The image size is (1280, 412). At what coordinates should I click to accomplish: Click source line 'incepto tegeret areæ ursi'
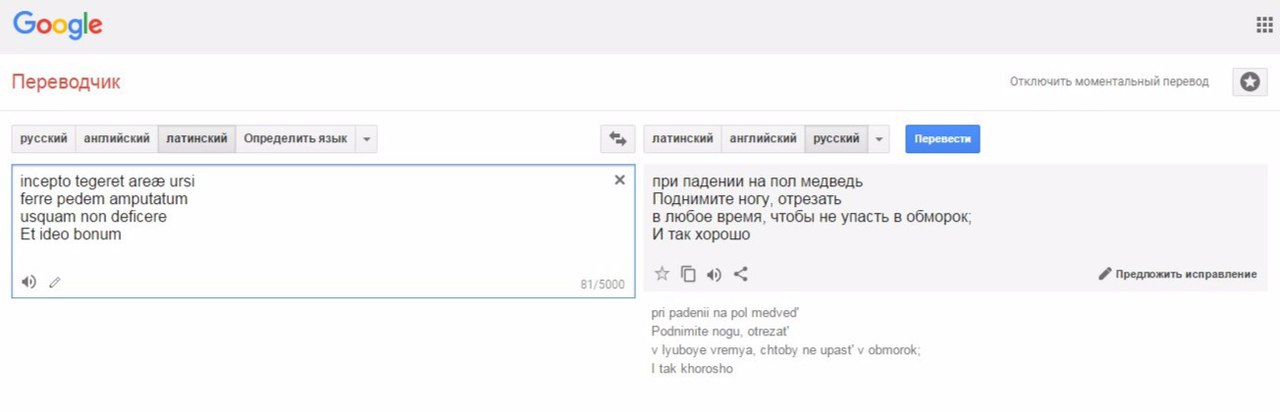click(x=107, y=181)
